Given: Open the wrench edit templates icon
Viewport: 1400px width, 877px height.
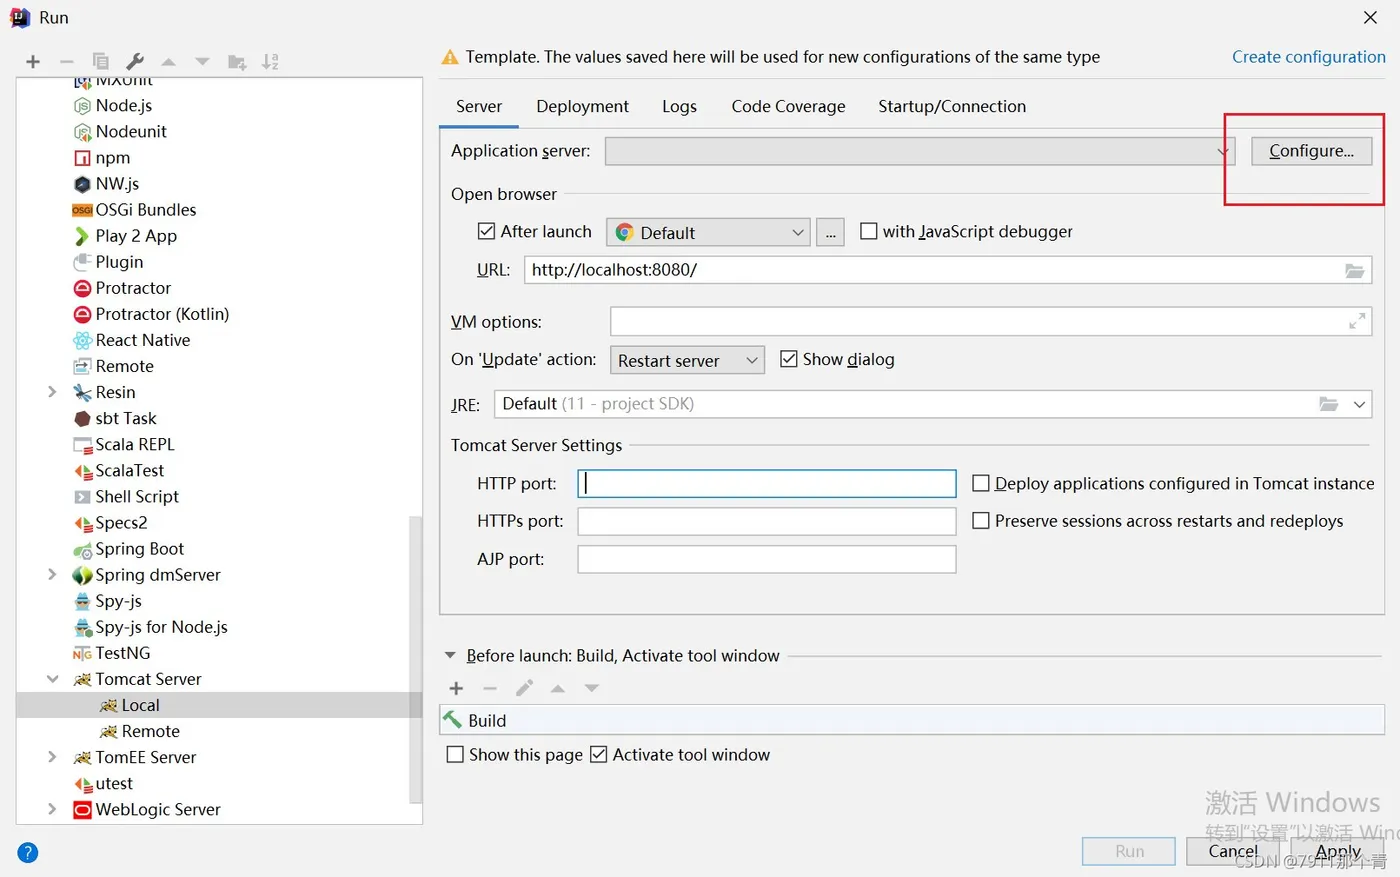Looking at the screenshot, I should pyautogui.click(x=135, y=62).
